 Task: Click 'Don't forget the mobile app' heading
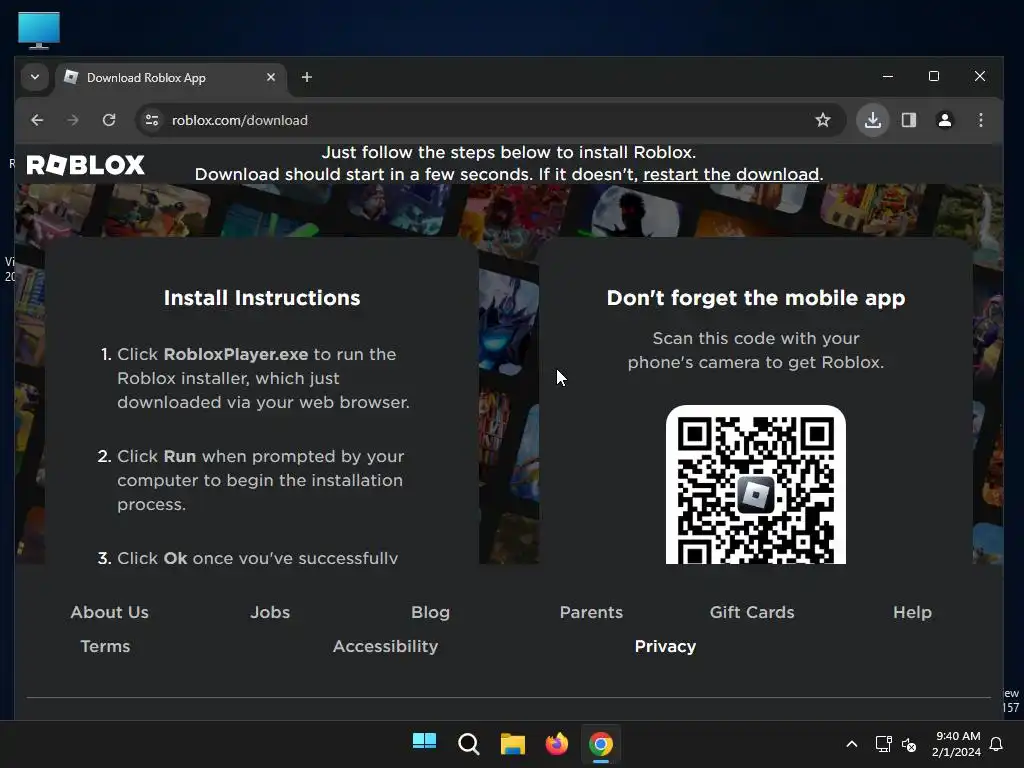pos(756,298)
